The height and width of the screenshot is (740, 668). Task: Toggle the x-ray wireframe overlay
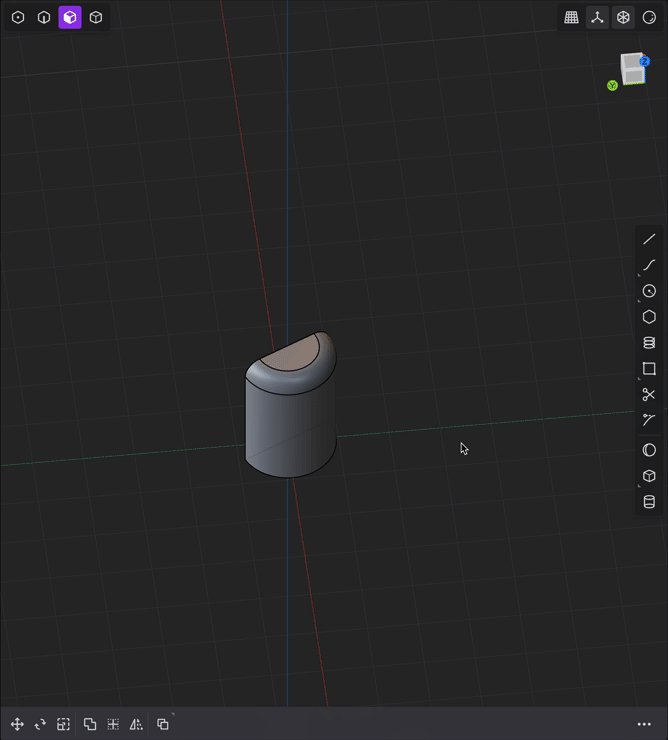click(623, 17)
